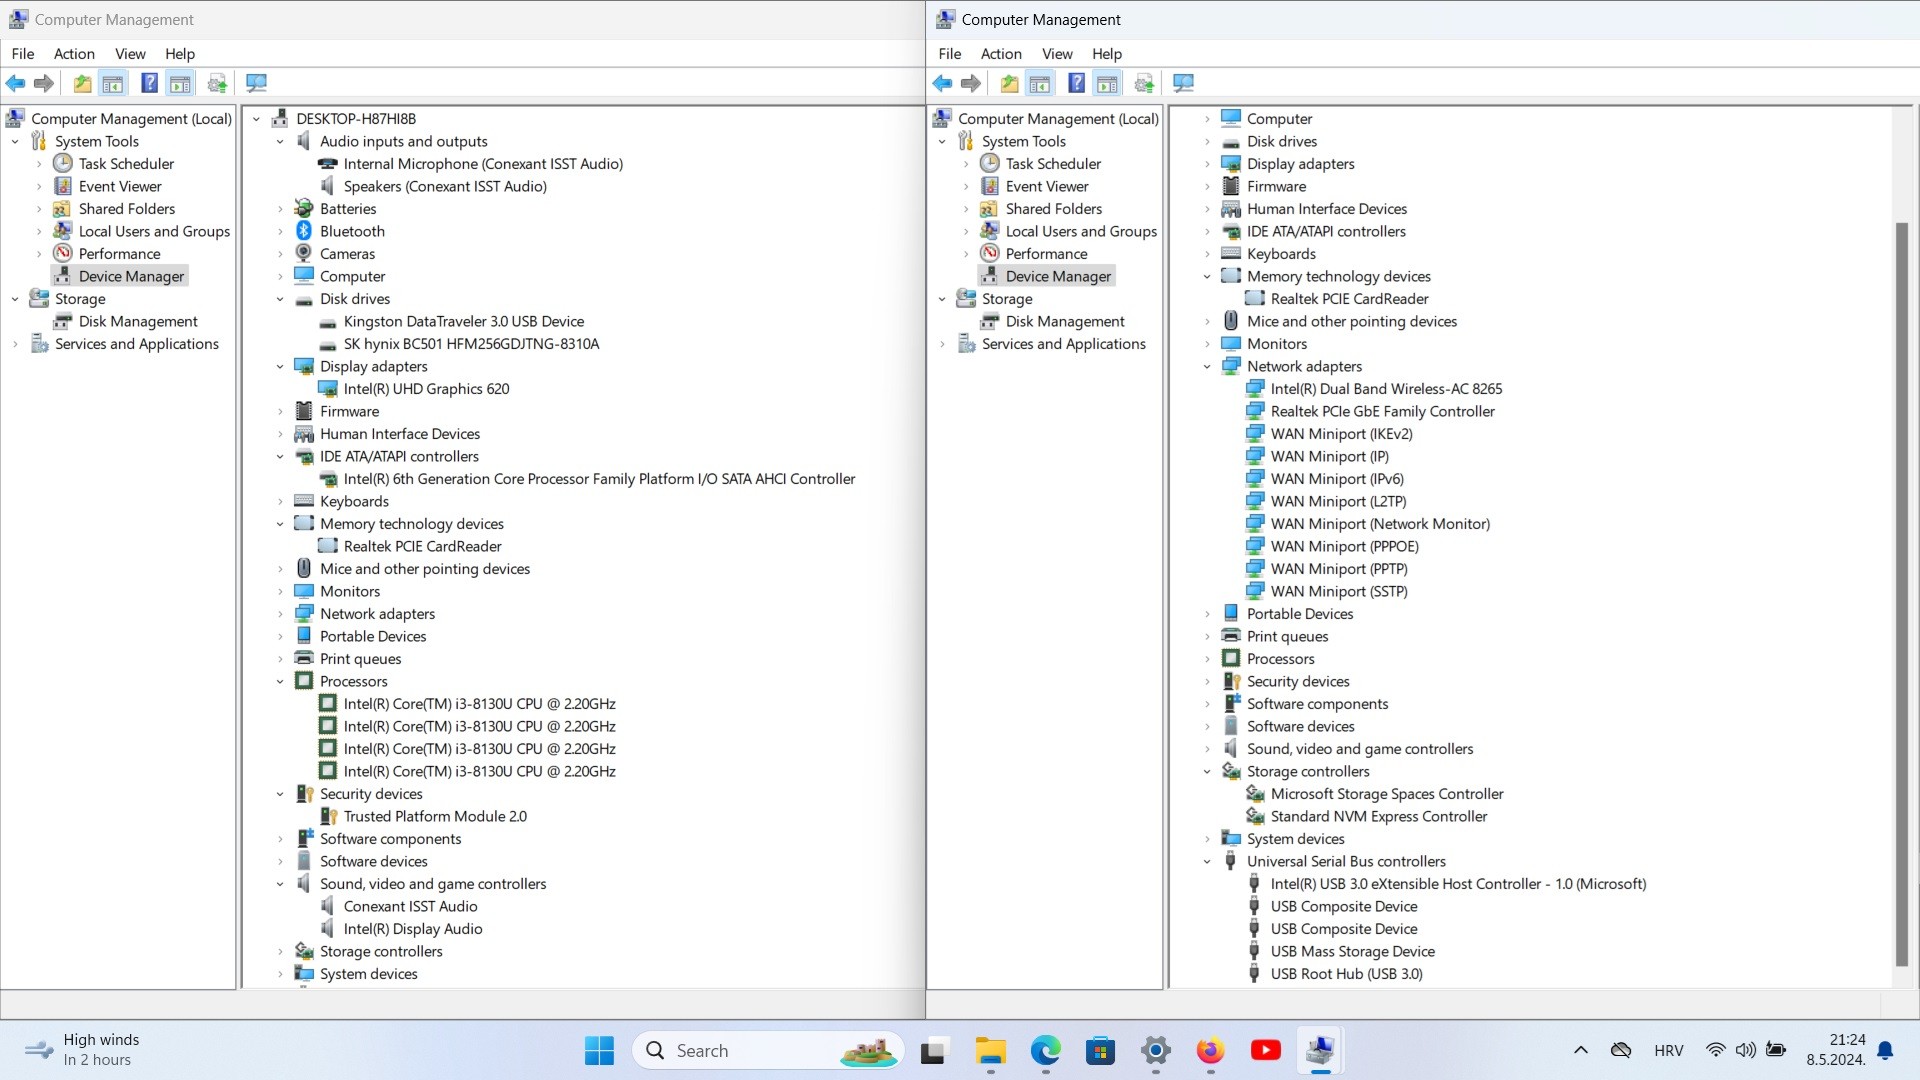Open Action menu in right window
1920x1080 pixels.
pyautogui.click(x=1001, y=54)
